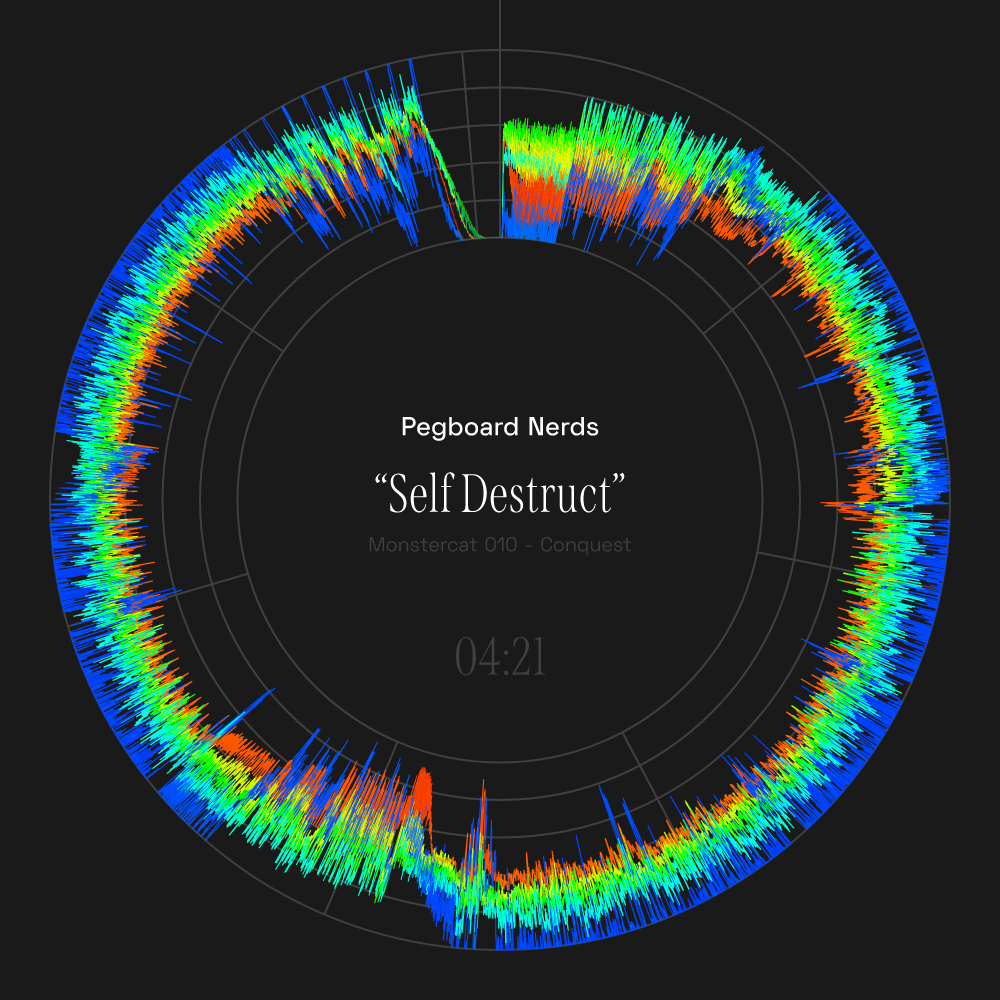
Task: Click the song title "Self Destruct"
Action: pyautogui.click(x=499, y=493)
